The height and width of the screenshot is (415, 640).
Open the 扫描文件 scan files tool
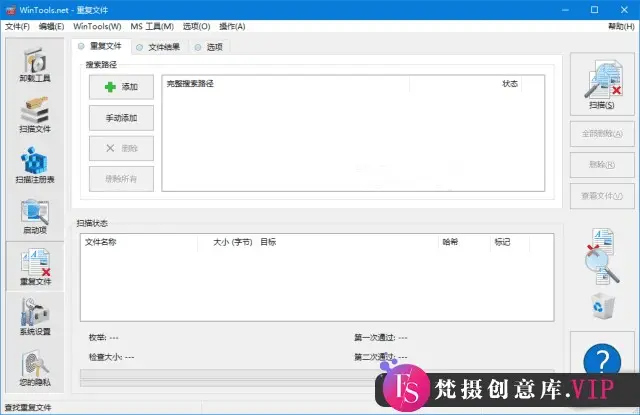[35, 115]
